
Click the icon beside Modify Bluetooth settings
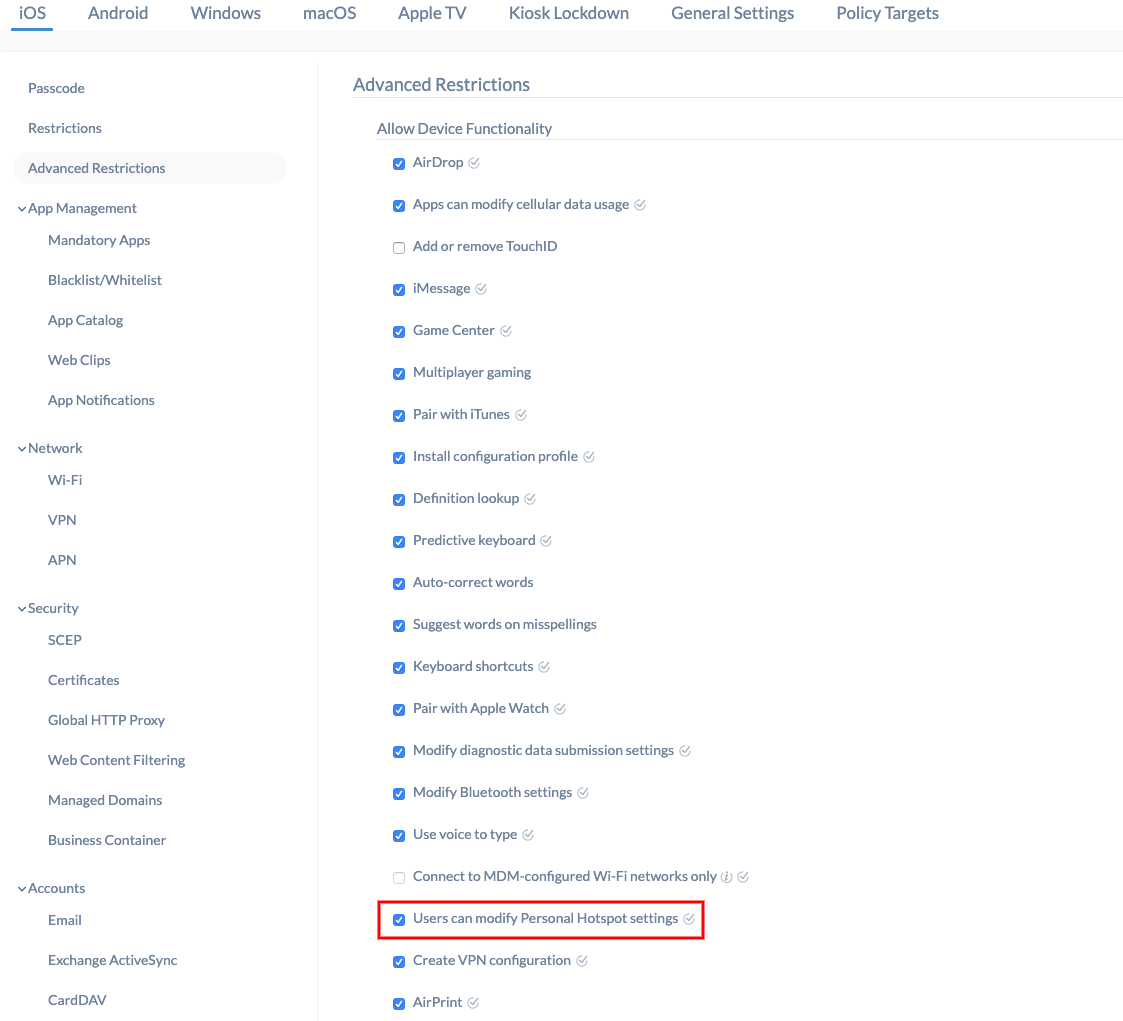[x=583, y=793]
